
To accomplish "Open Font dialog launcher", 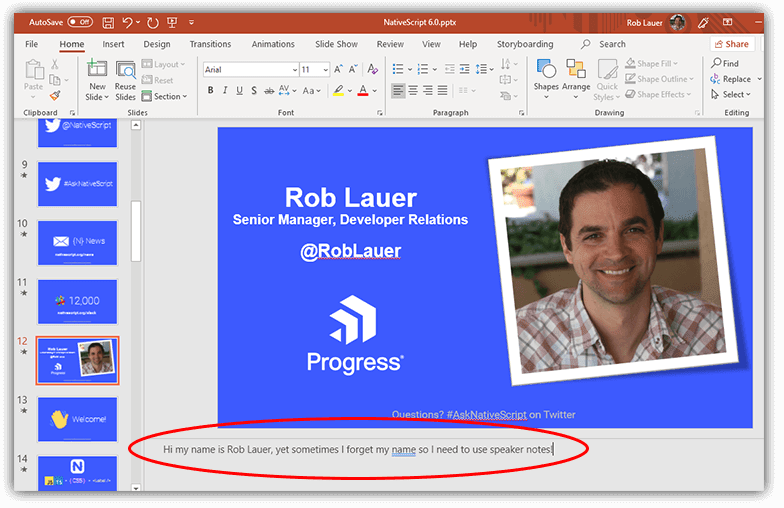I will click(x=380, y=113).
